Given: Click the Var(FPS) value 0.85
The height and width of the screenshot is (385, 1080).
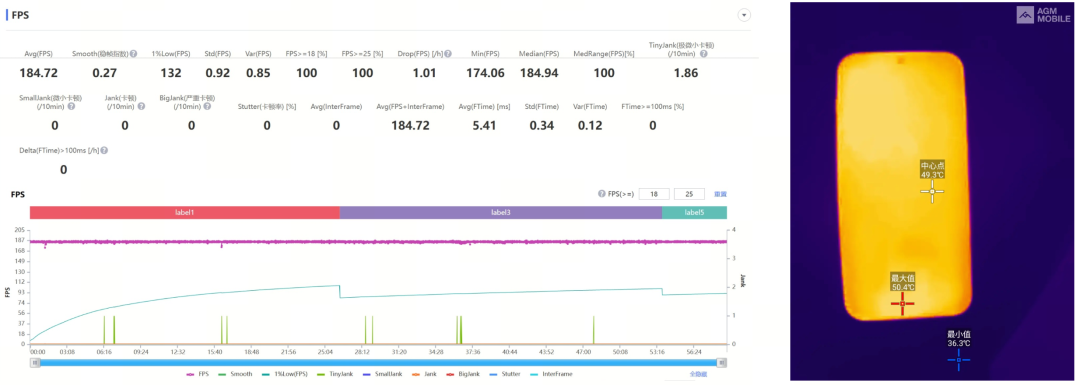Looking at the screenshot, I should point(258,72).
